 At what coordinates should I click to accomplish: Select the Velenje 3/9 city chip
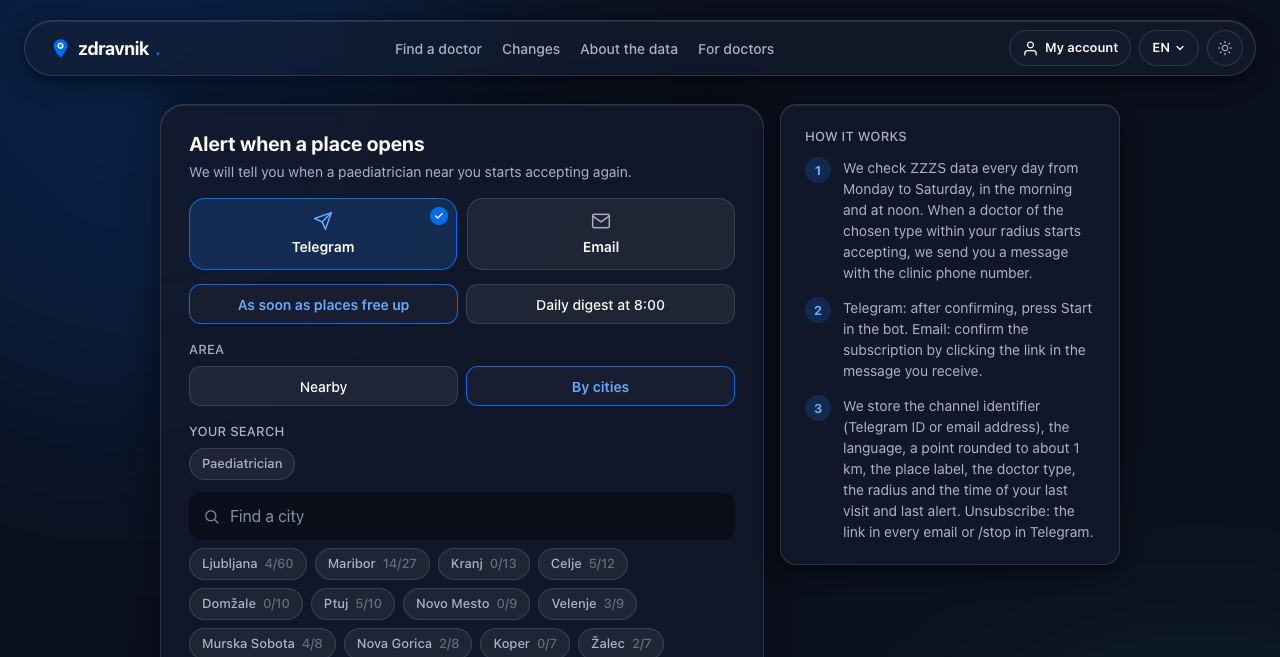[588, 604]
